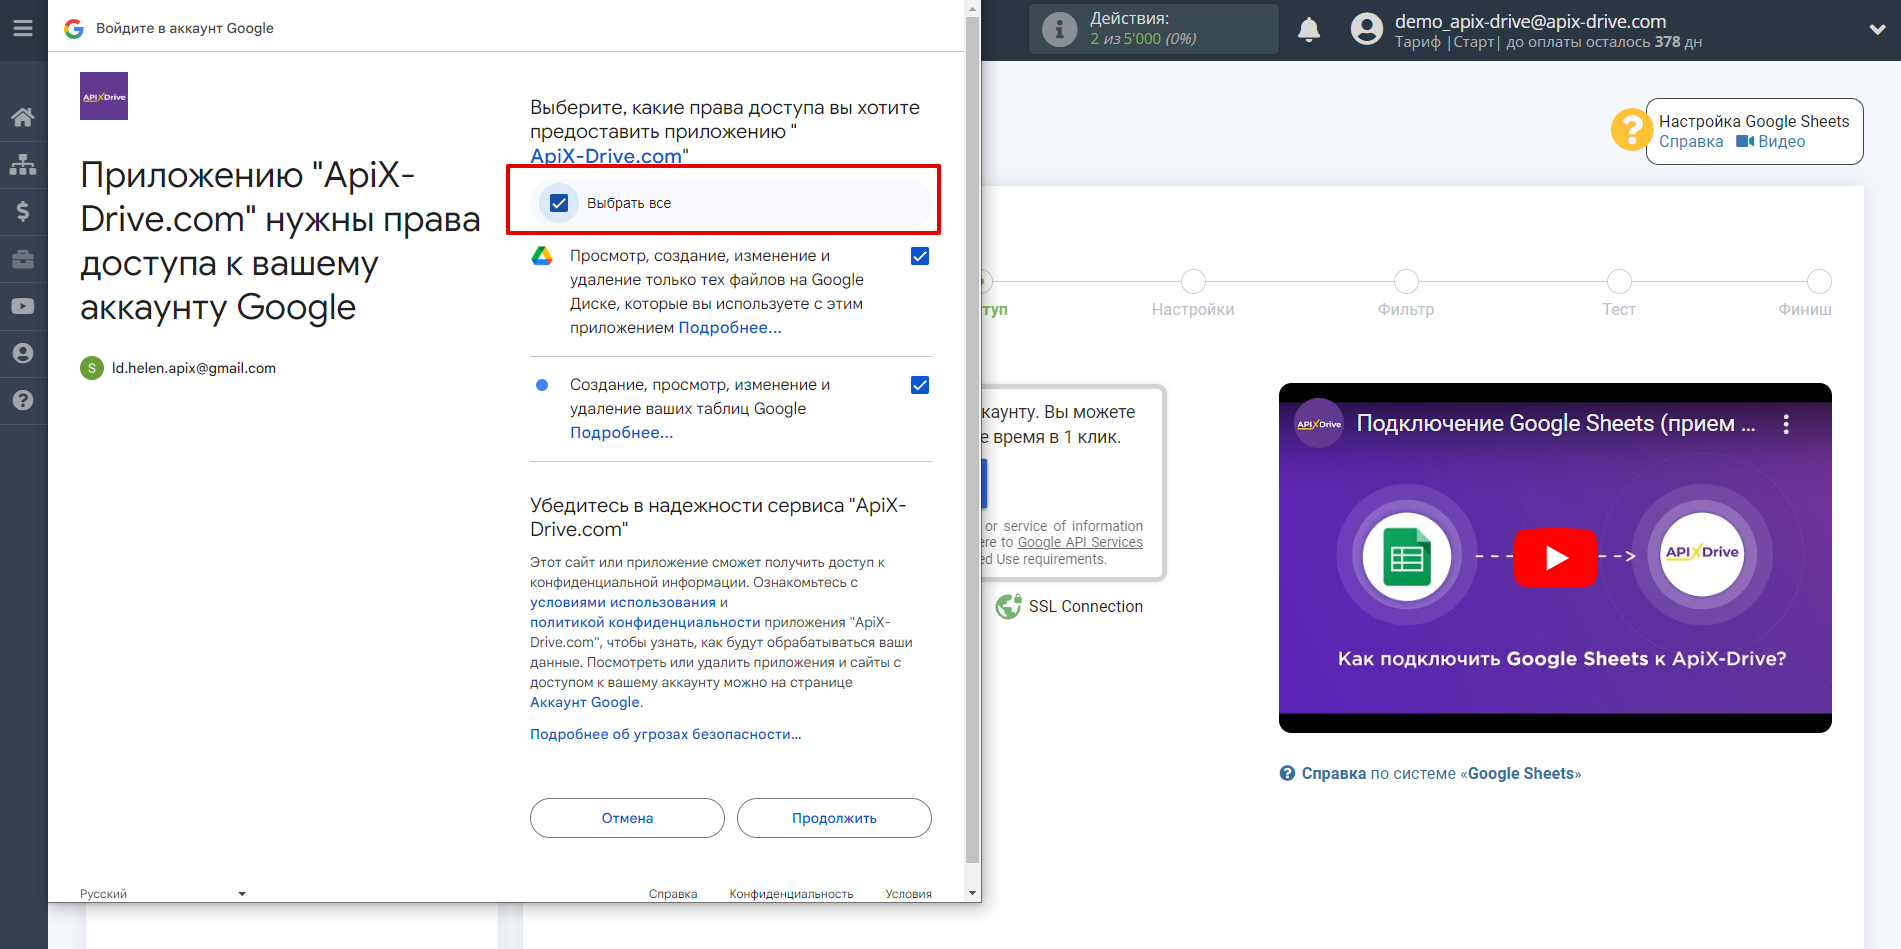Play the YouTube video with red button
Image resolution: width=1901 pixels, height=949 pixels.
(x=1555, y=557)
